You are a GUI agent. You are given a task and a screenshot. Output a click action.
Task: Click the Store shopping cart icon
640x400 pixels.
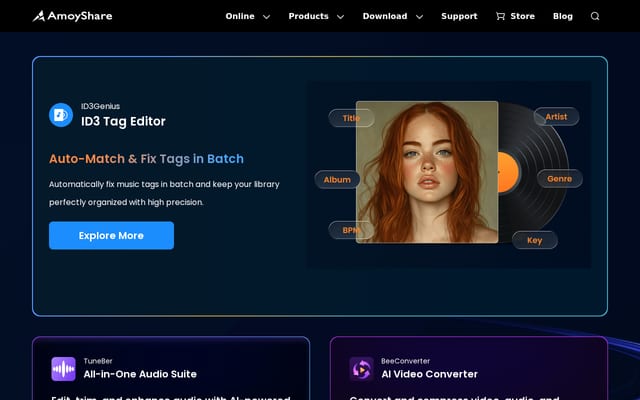click(x=500, y=16)
